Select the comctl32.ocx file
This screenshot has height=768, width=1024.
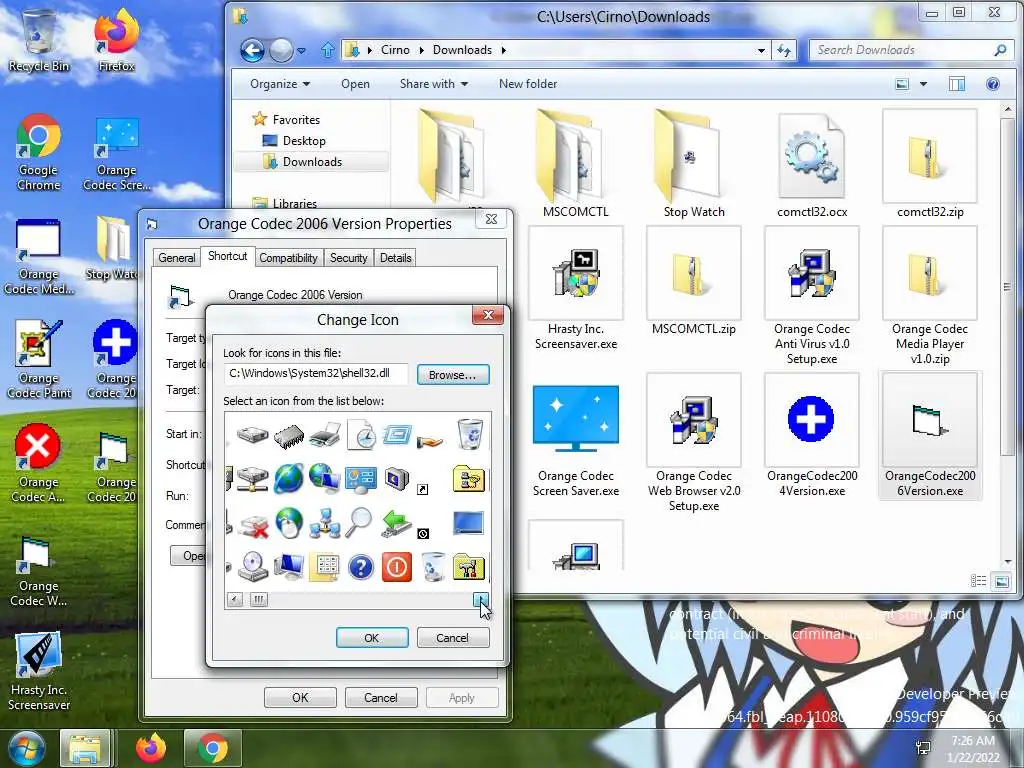pos(812,164)
